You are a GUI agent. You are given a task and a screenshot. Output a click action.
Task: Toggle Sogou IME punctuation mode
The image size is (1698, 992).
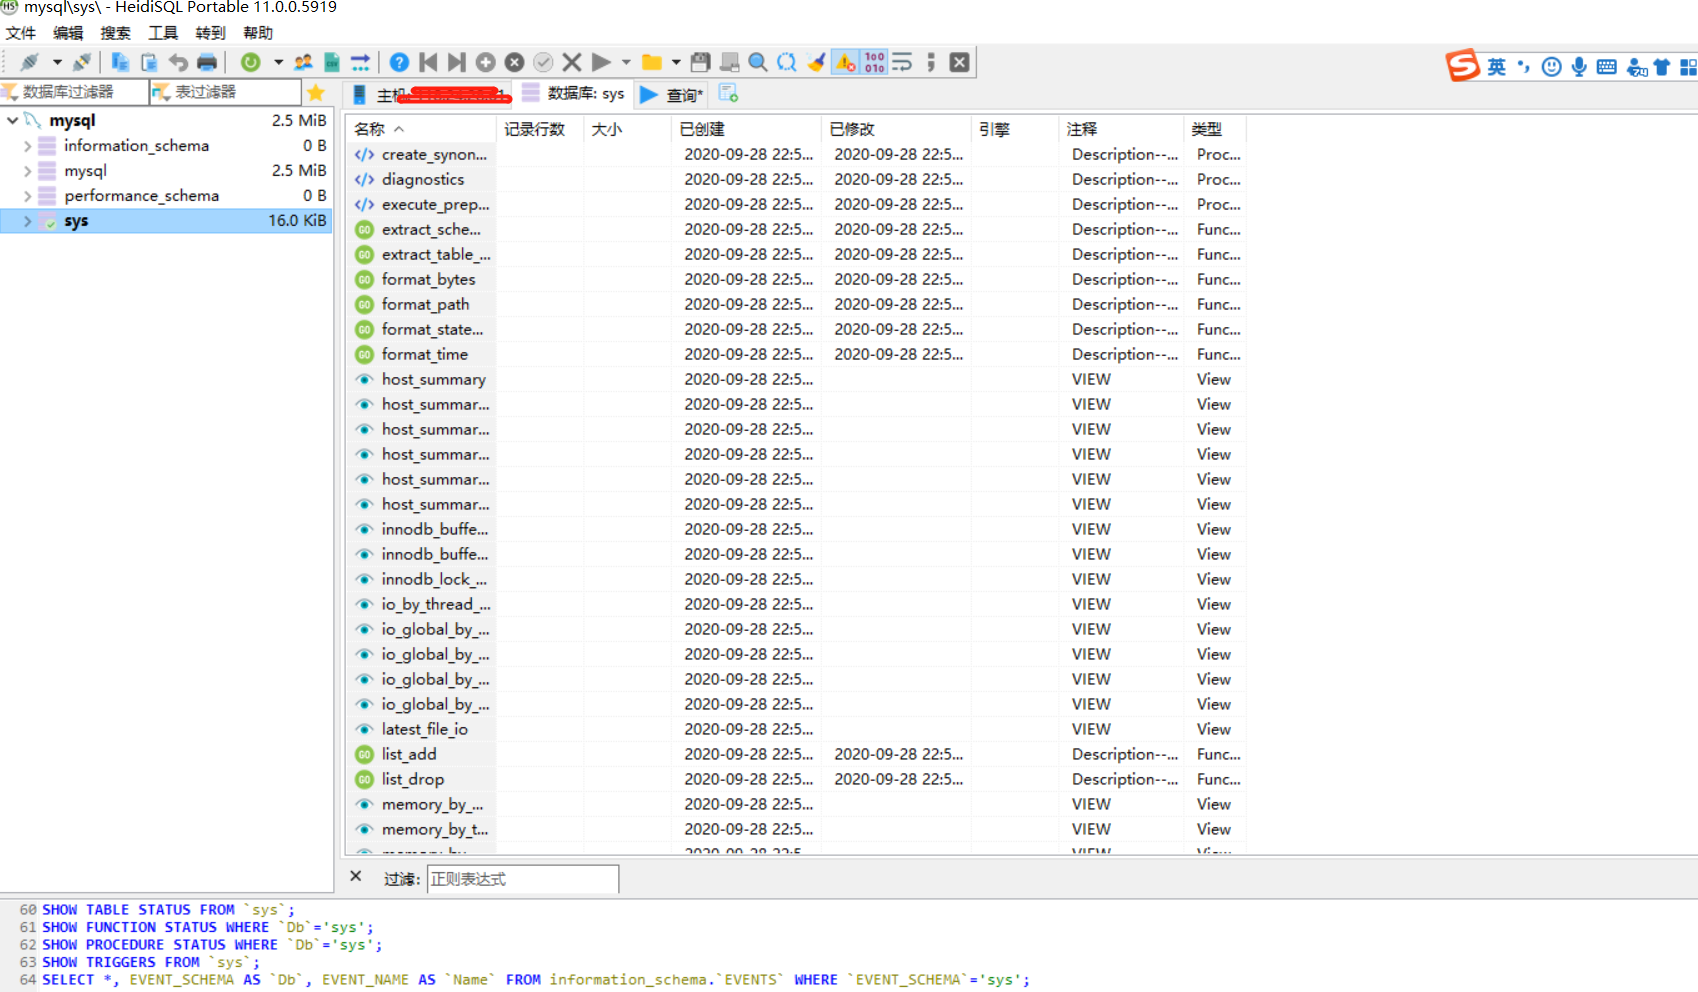[1523, 67]
